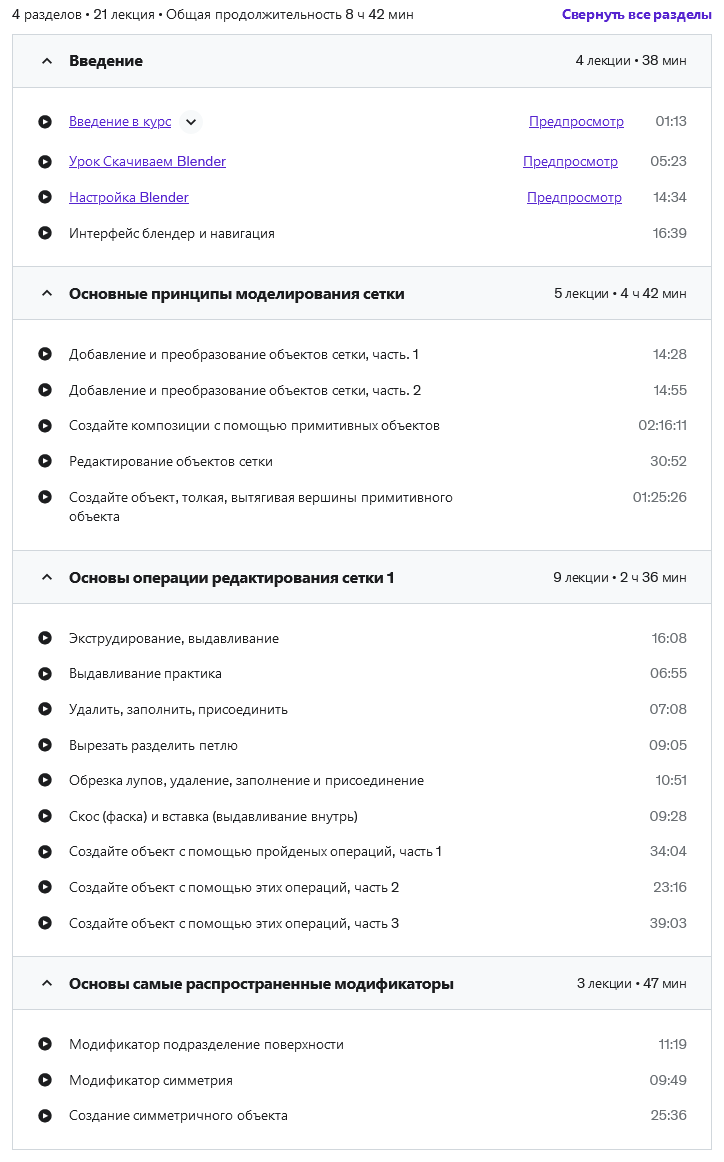Click play icon beside Создание симметричного объекта
724x1162 pixels.
[45, 1116]
